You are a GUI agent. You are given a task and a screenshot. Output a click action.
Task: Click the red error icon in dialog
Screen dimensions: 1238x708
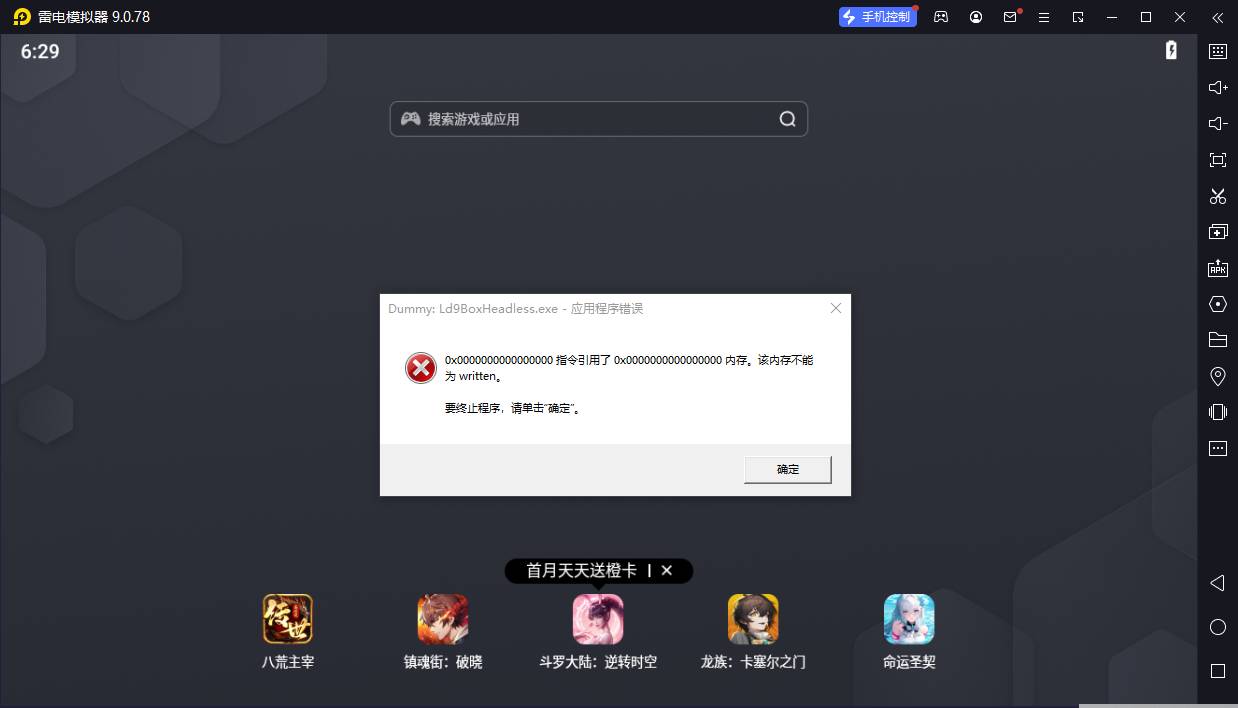(421, 368)
